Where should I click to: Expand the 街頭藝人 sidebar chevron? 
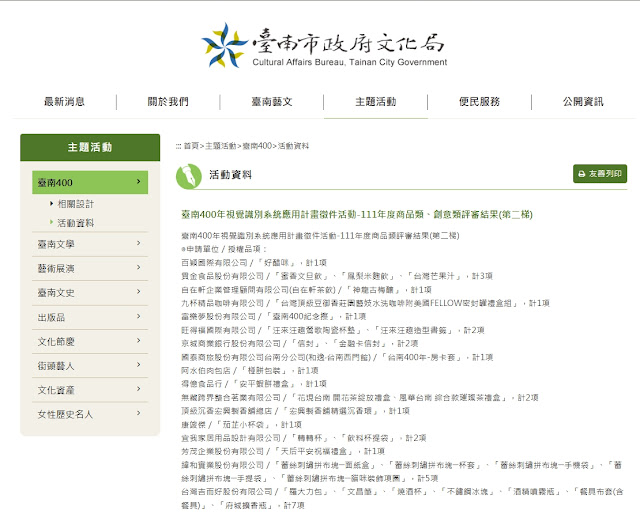tap(139, 364)
